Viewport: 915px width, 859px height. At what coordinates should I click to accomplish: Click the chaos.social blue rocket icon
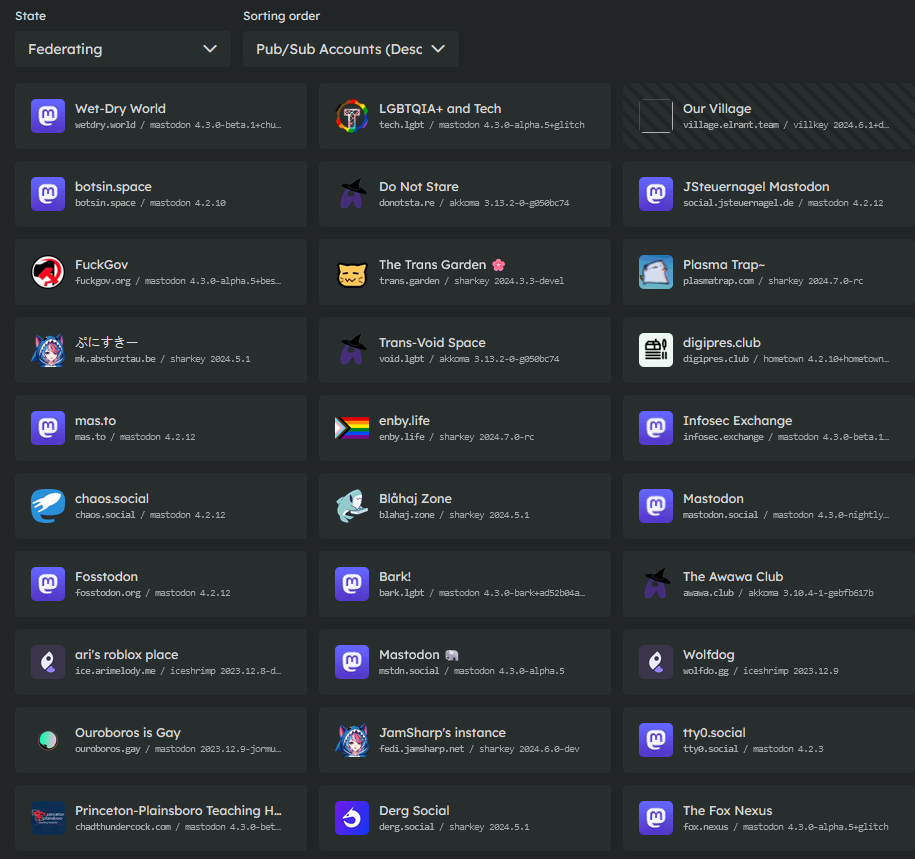[48, 506]
